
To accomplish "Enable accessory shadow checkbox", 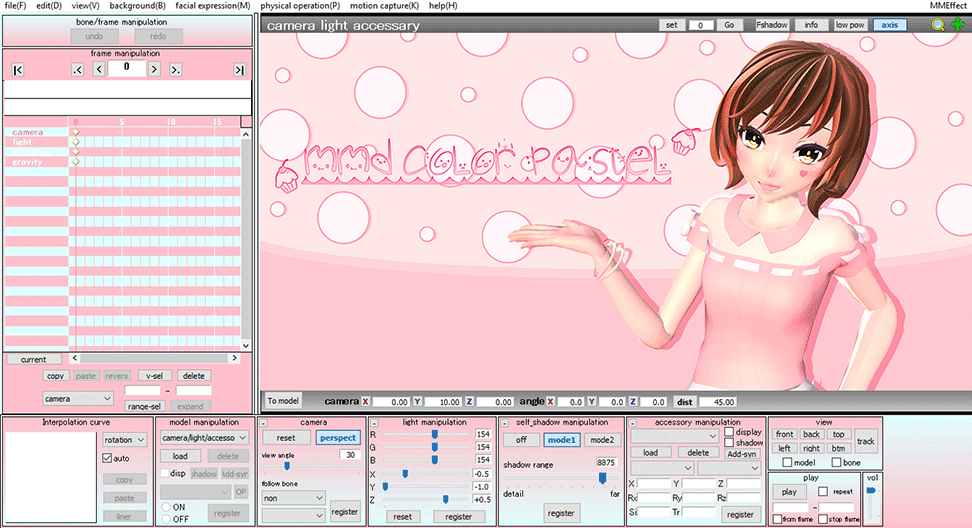I will (729, 442).
